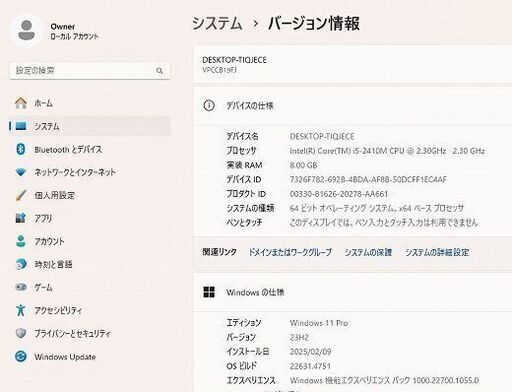Click the Owner ローカル アカウント profile name
The width and height of the screenshot is (512, 392).
74,31
